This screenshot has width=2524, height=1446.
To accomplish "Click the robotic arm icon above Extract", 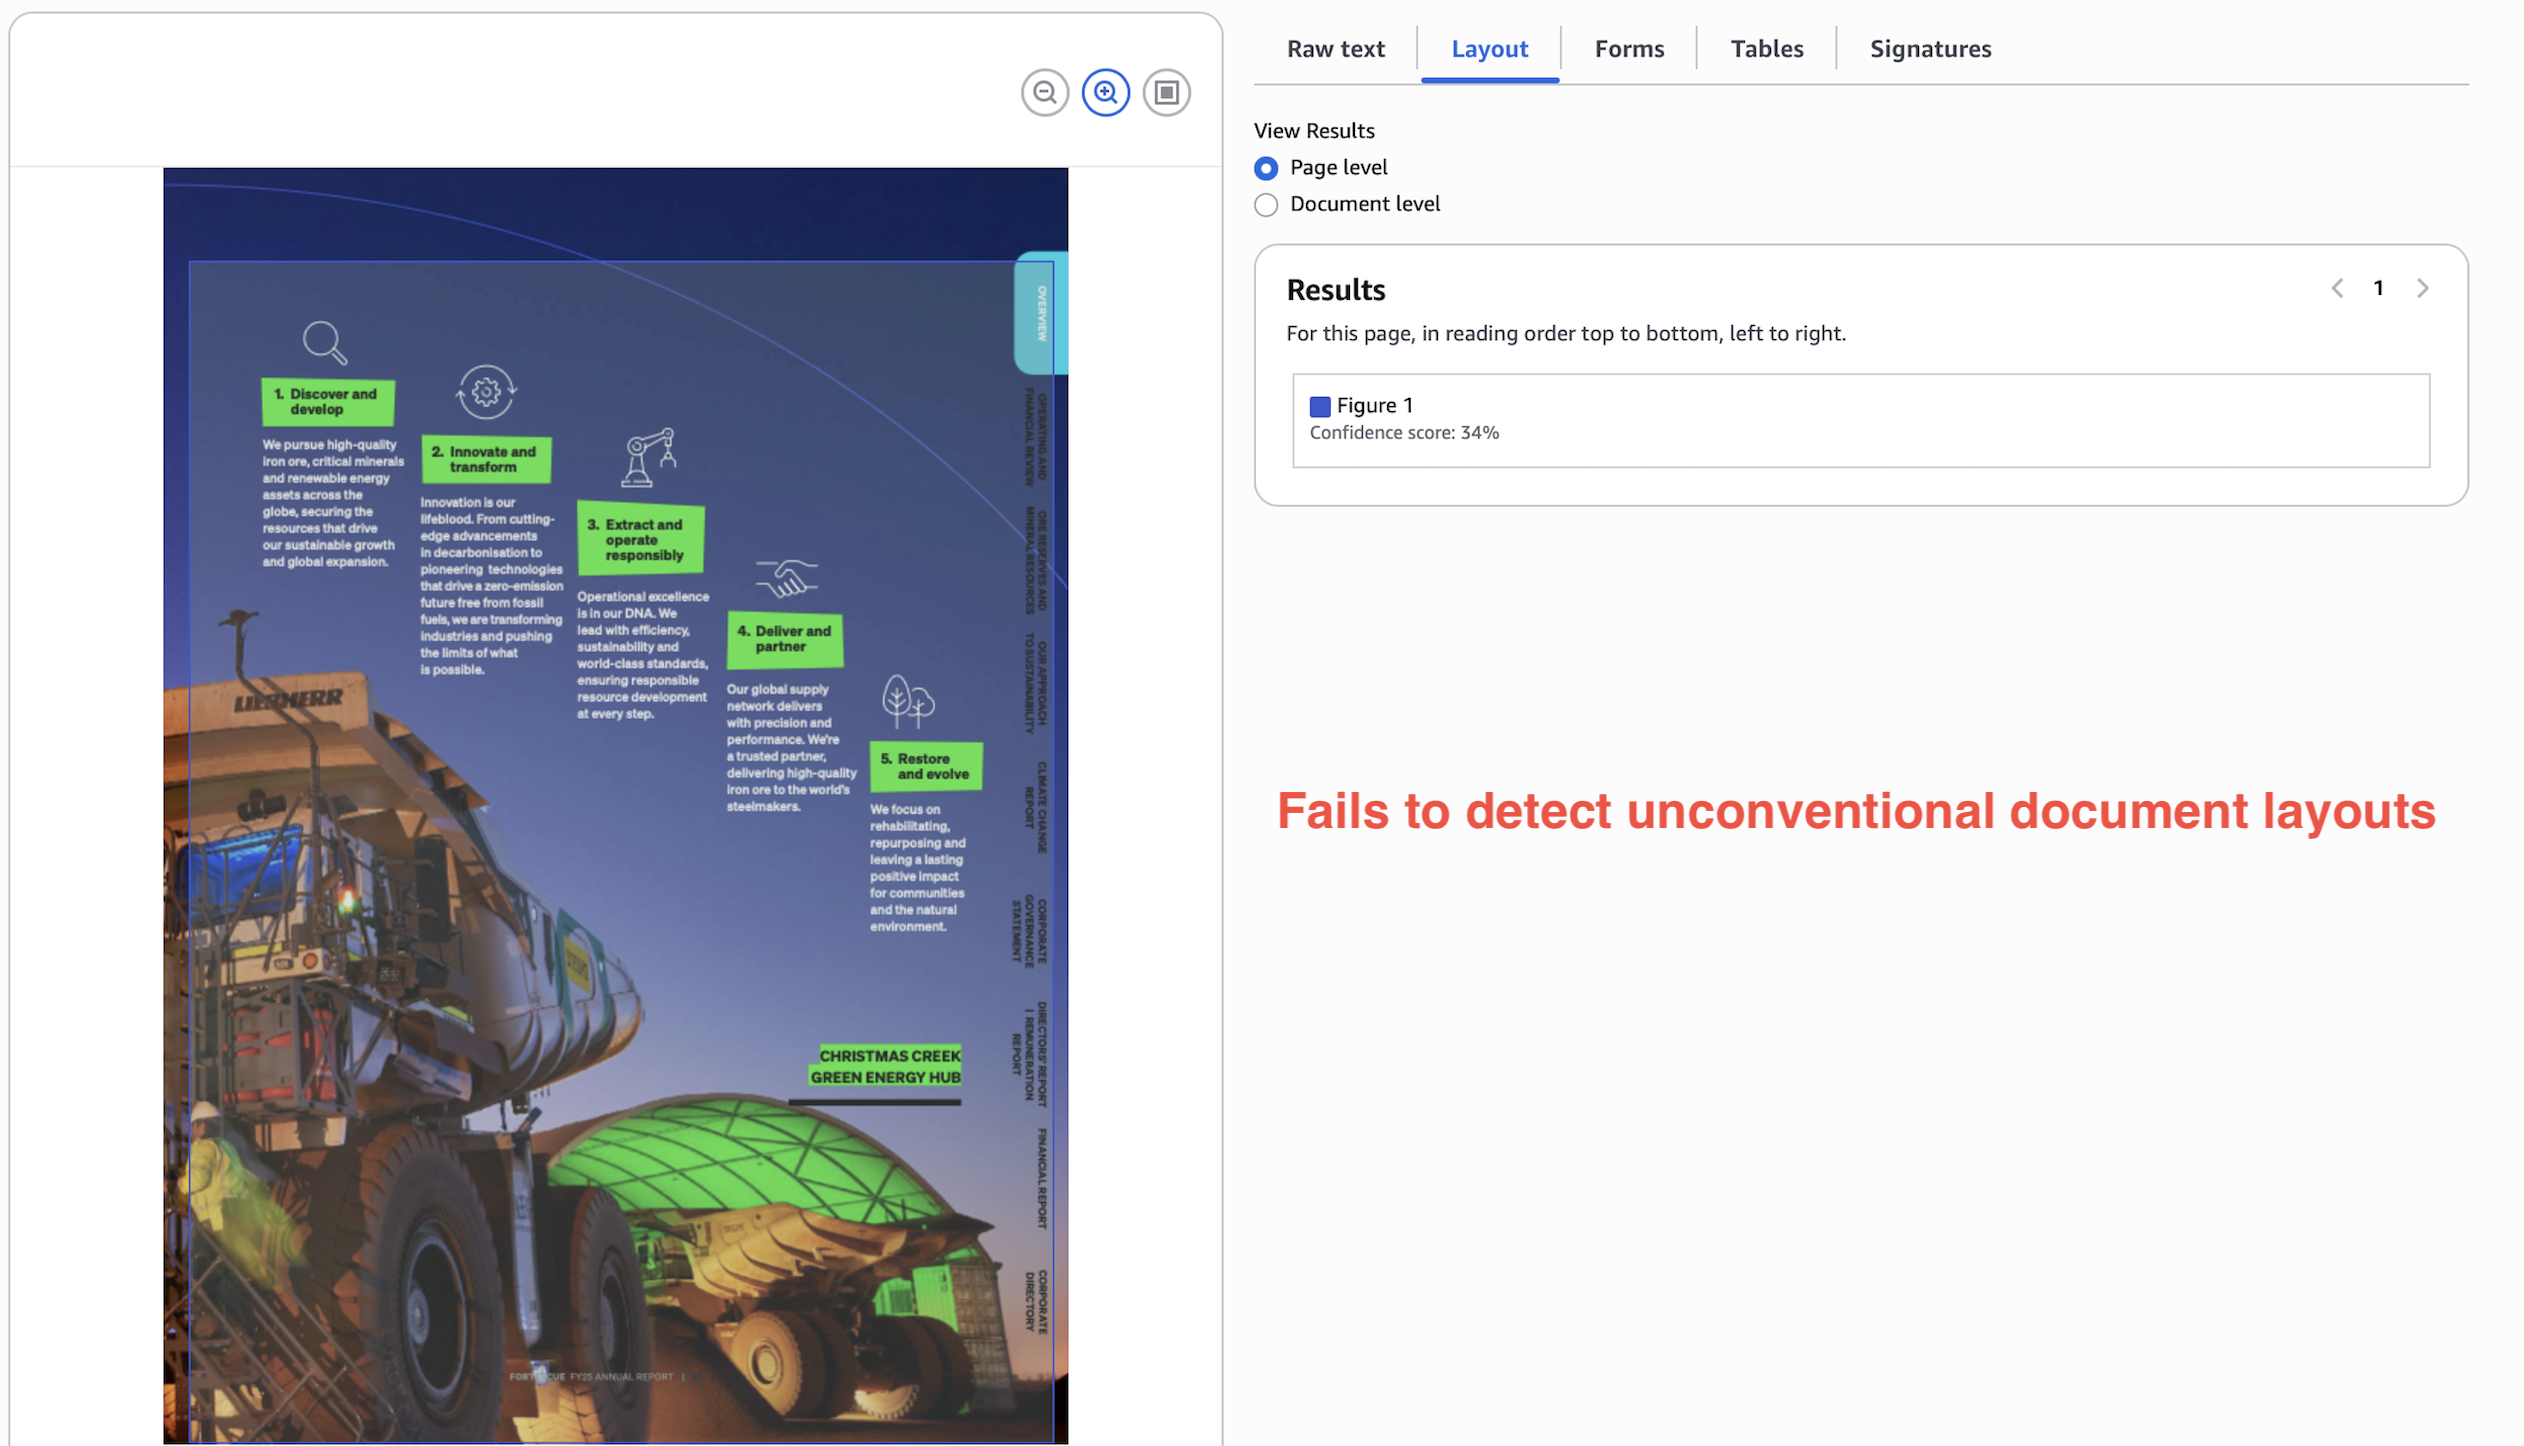I will [649, 458].
